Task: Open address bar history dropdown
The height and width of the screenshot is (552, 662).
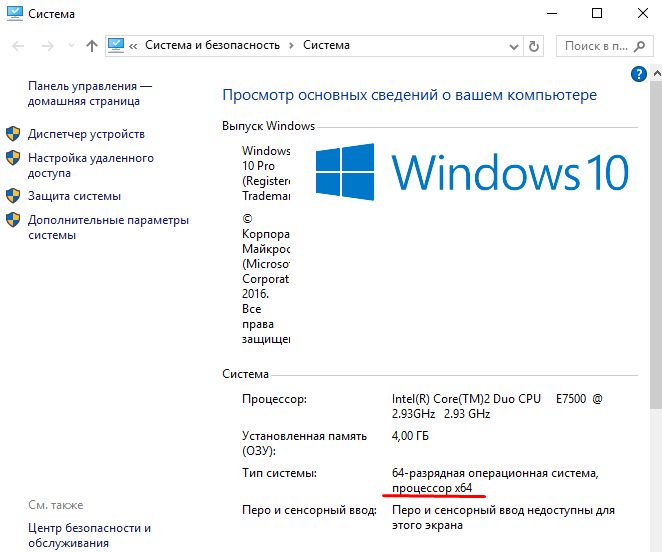Action: point(513,46)
